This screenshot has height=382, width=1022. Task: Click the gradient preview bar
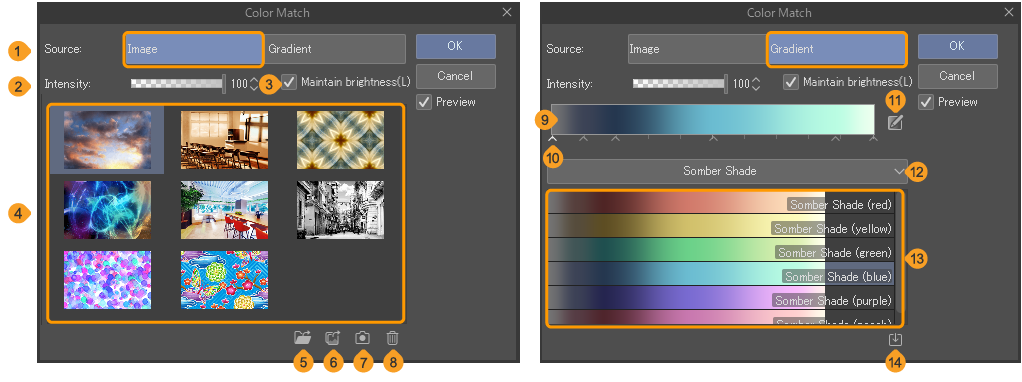[x=712, y=119]
